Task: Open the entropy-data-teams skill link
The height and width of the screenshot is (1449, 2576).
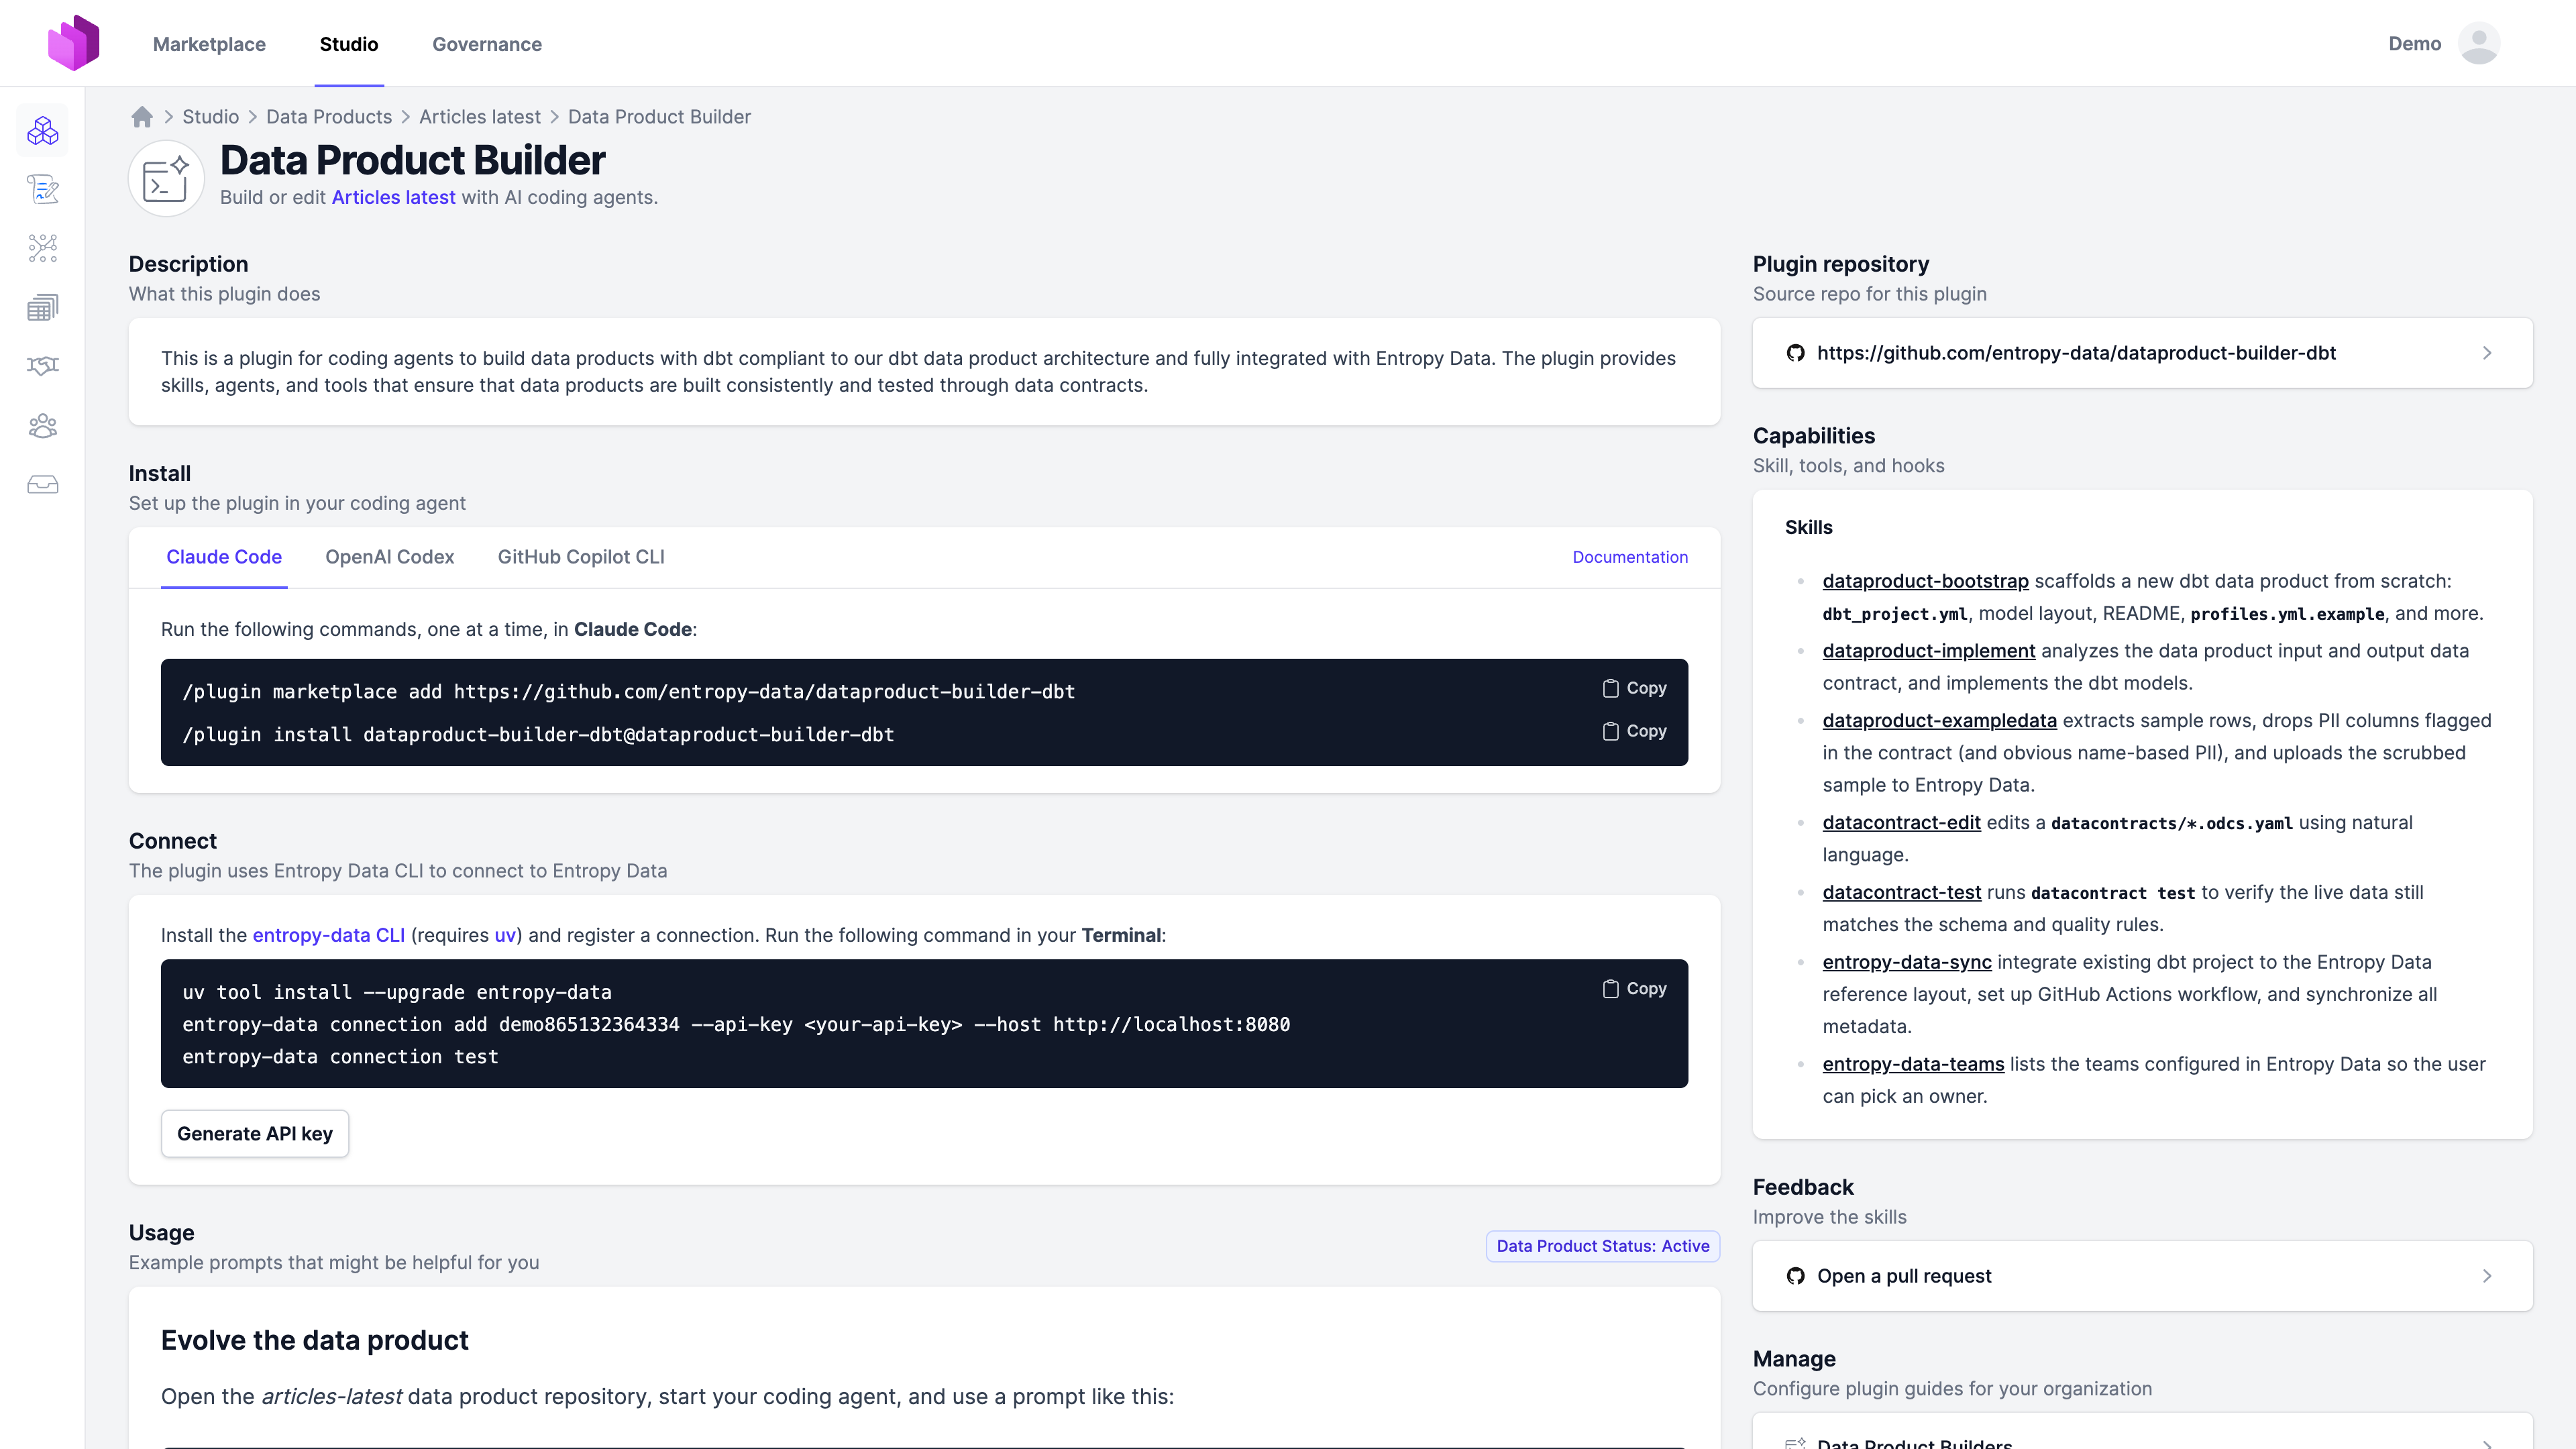Action: (x=1914, y=1064)
